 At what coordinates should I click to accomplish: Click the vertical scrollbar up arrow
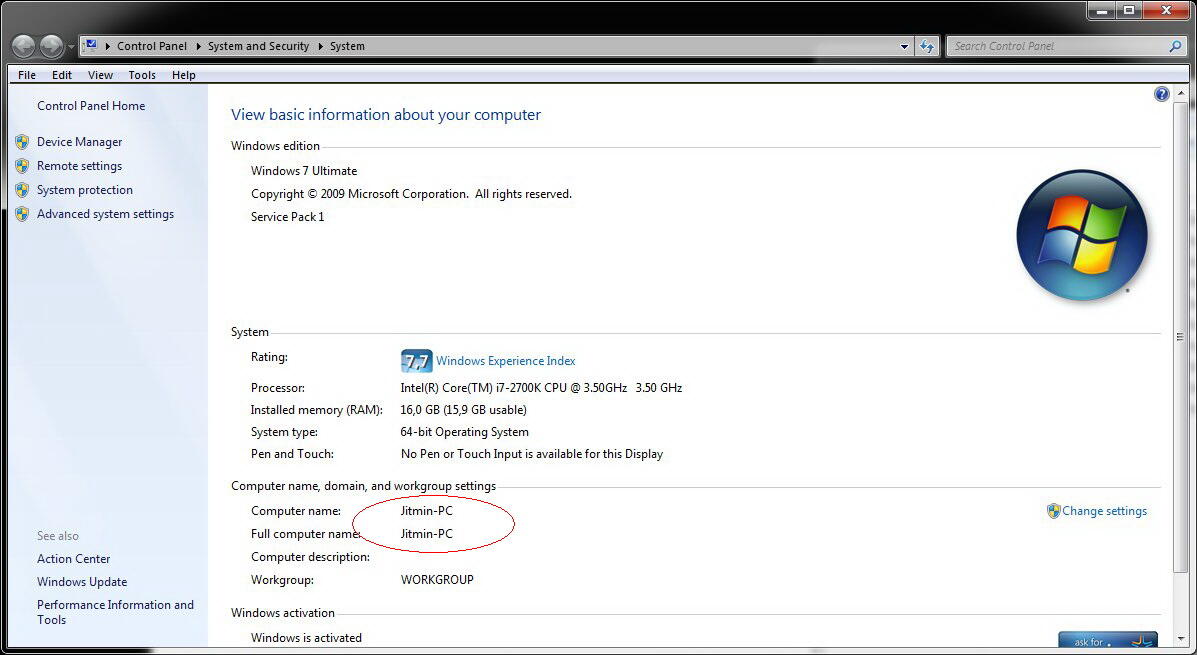[1182, 93]
